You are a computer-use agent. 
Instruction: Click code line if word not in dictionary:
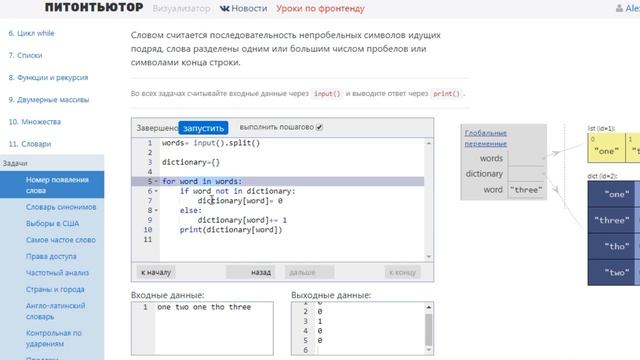237,191
